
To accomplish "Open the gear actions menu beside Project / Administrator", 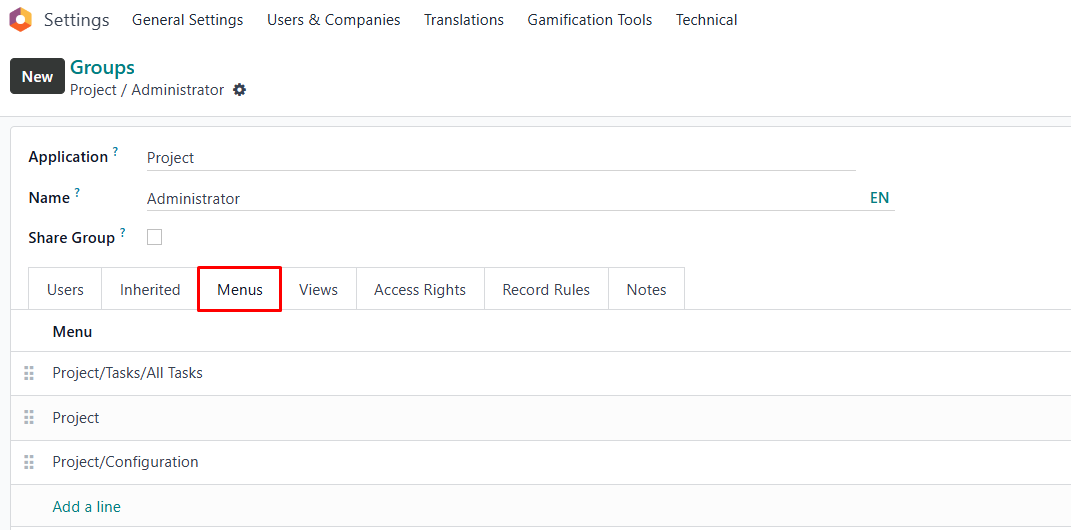I will coord(239,90).
